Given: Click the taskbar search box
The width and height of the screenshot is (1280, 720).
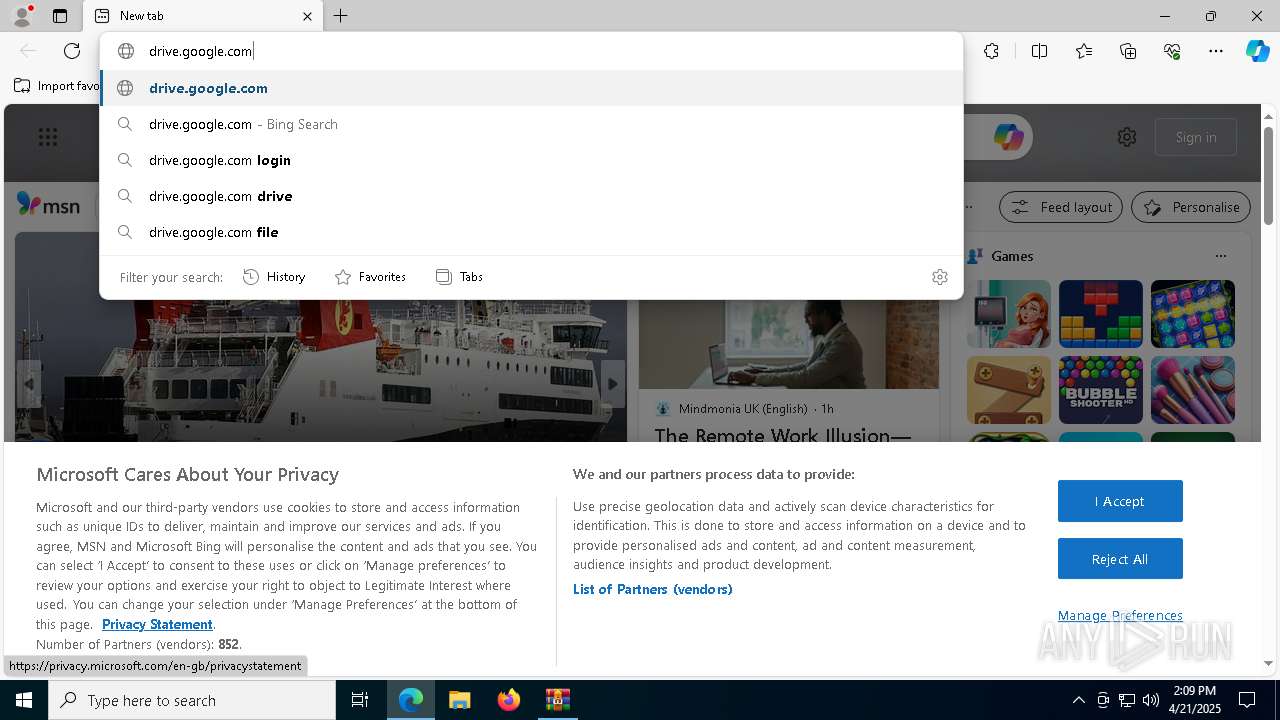Looking at the screenshot, I should 192,700.
